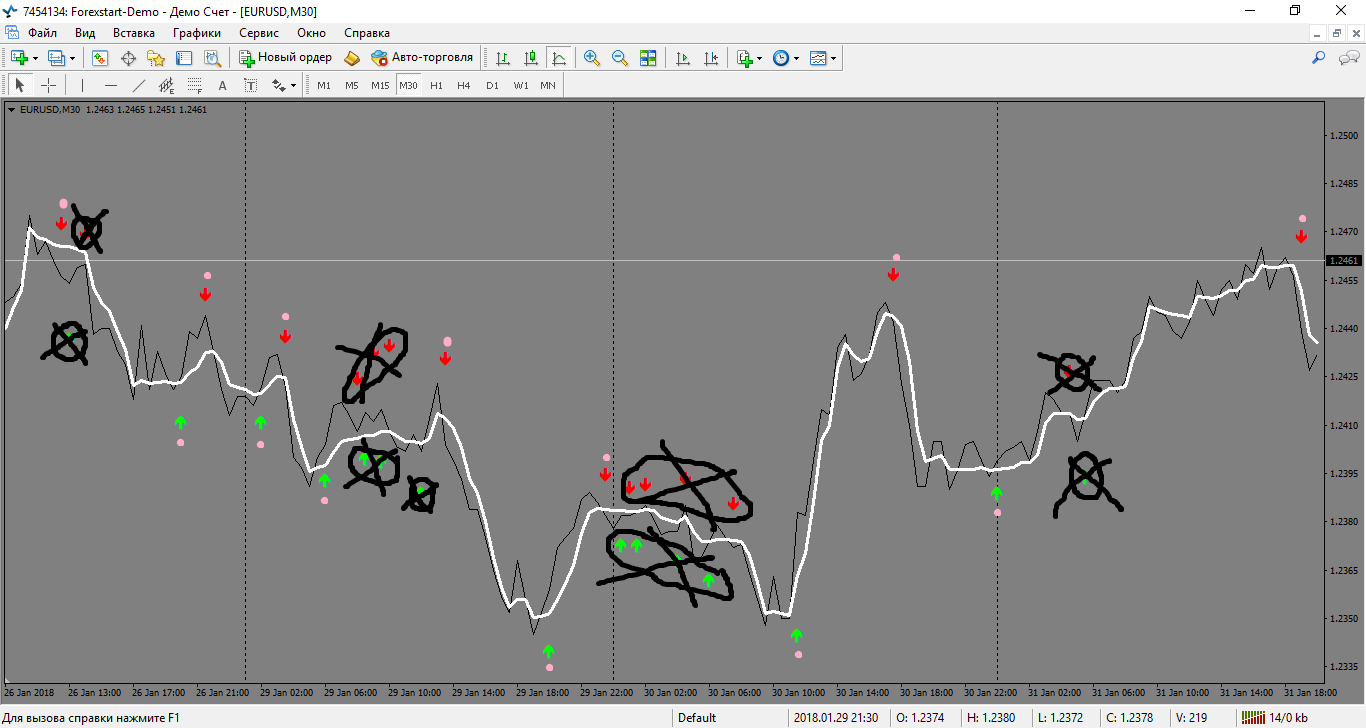Expand the EURUSD,M30 chart title triangle
Viewport: 1366px width, 728px height.
11,110
